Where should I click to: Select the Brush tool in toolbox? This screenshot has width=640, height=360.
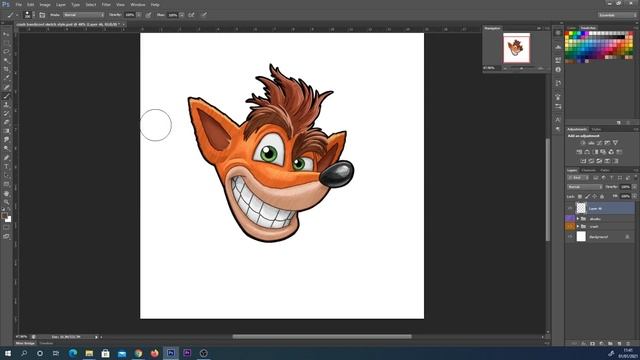[x=6, y=96]
